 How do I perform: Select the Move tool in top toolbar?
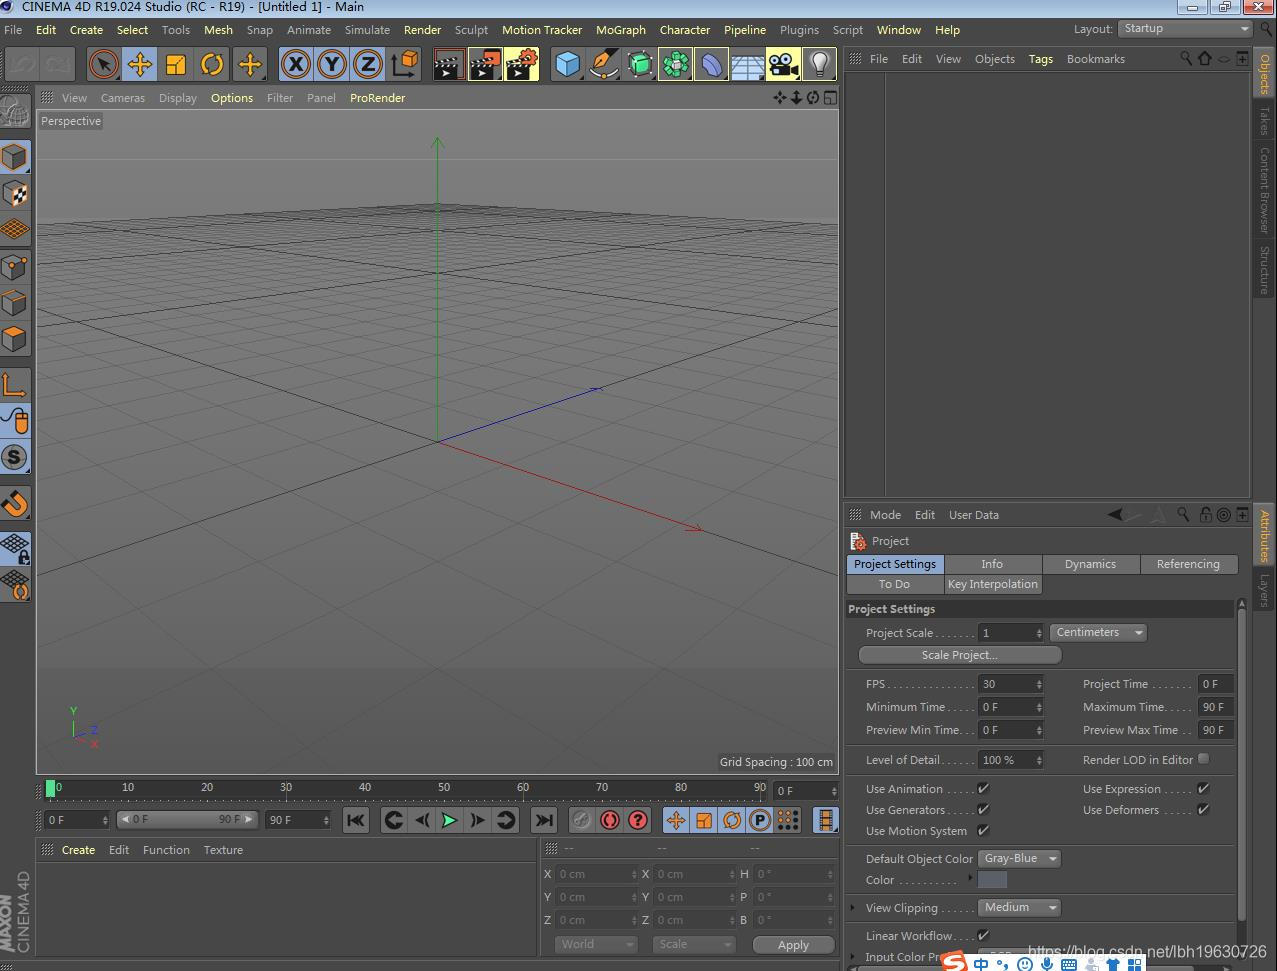(x=139, y=65)
